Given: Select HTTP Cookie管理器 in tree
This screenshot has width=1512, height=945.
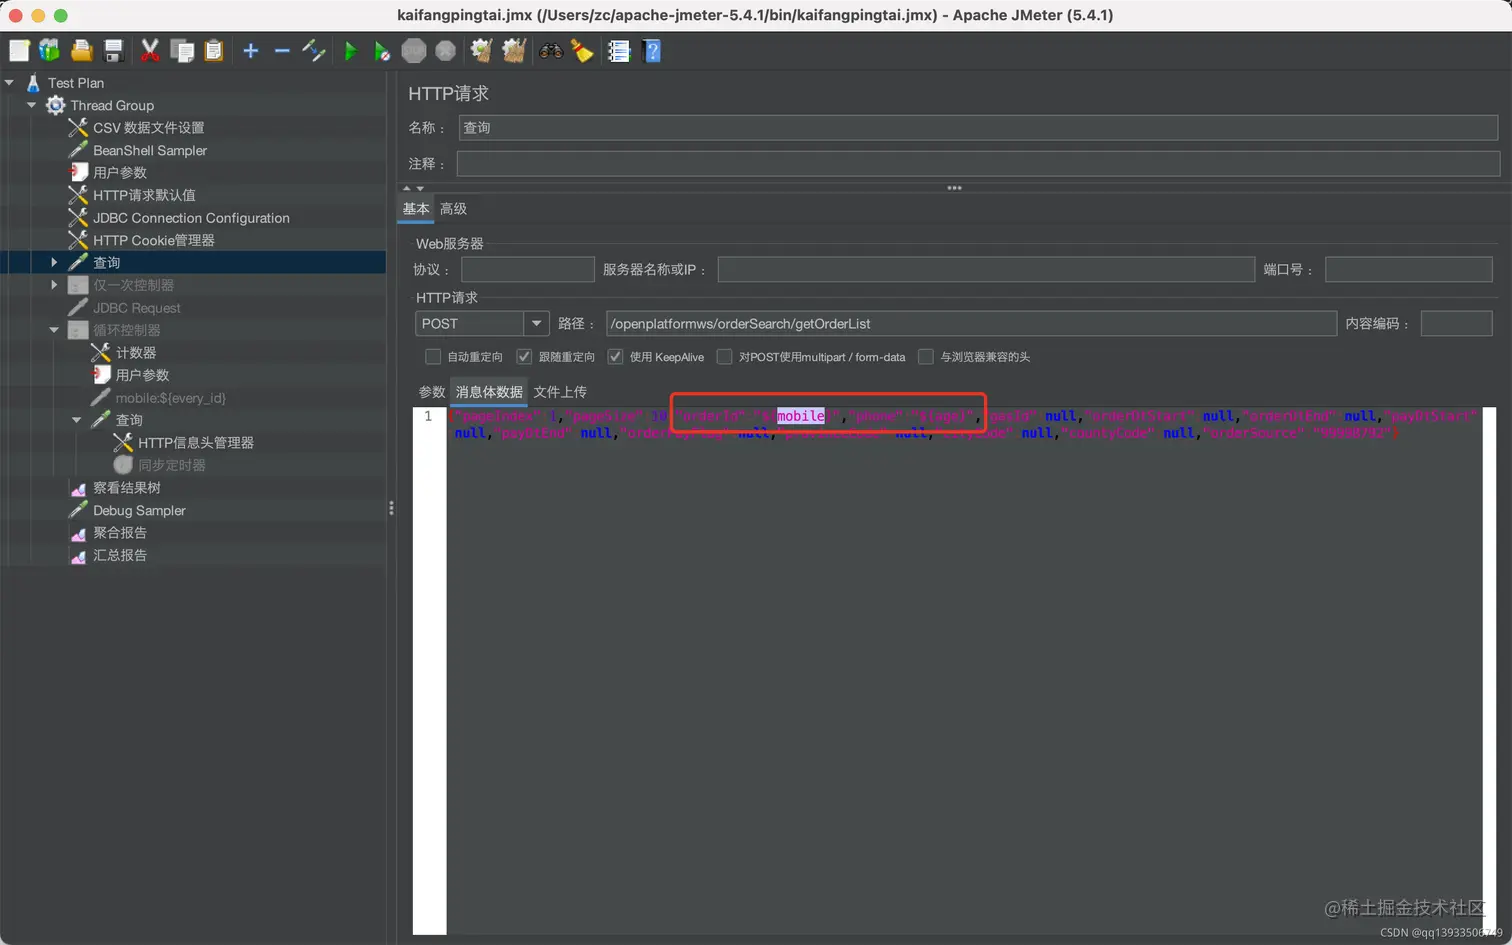Looking at the screenshot, I should tap(153, 240).
